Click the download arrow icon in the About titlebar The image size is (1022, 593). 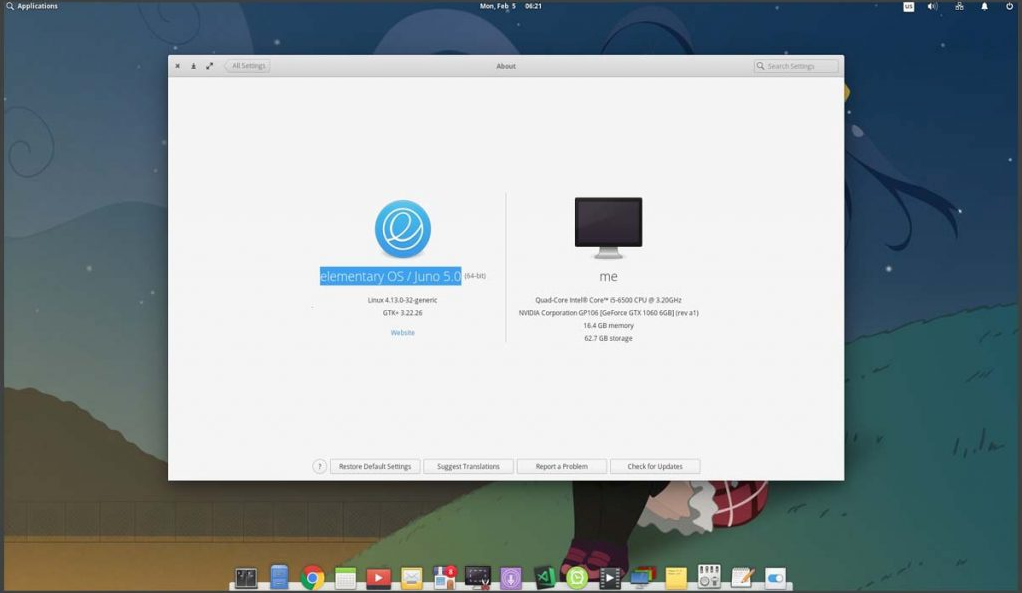194,66
